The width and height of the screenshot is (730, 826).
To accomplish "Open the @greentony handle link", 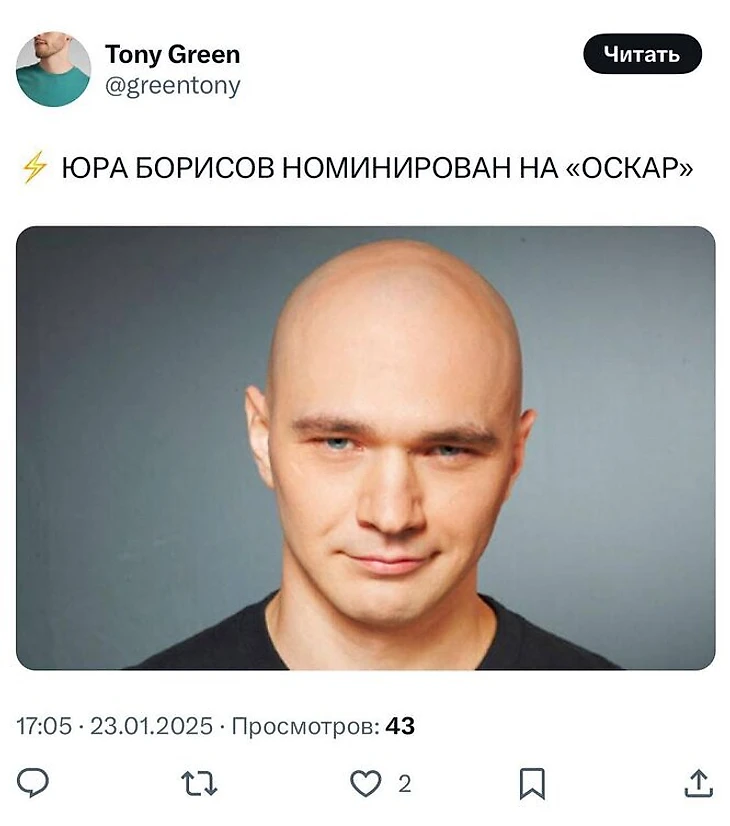I will (x=173, y=85).
